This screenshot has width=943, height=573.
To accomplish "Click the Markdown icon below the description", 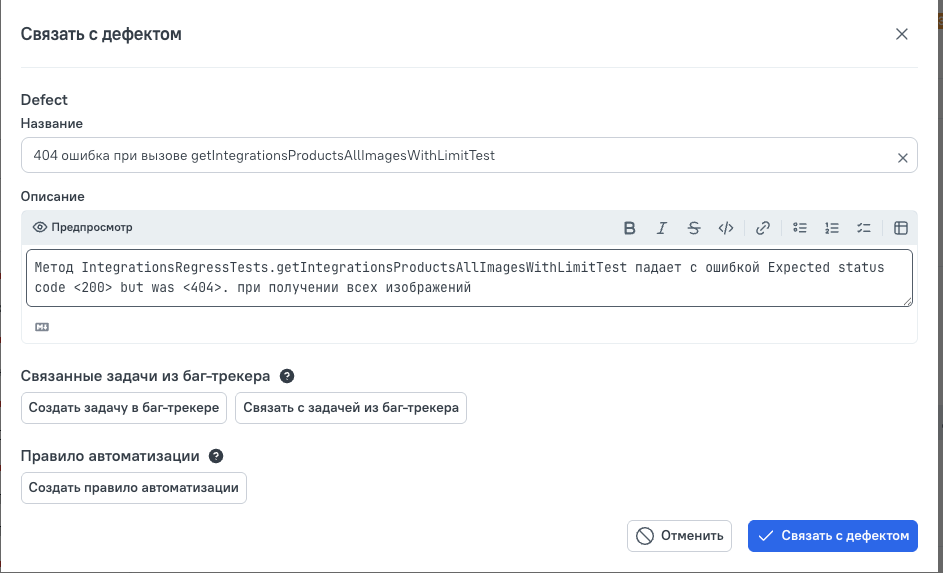I will (41, 327).
